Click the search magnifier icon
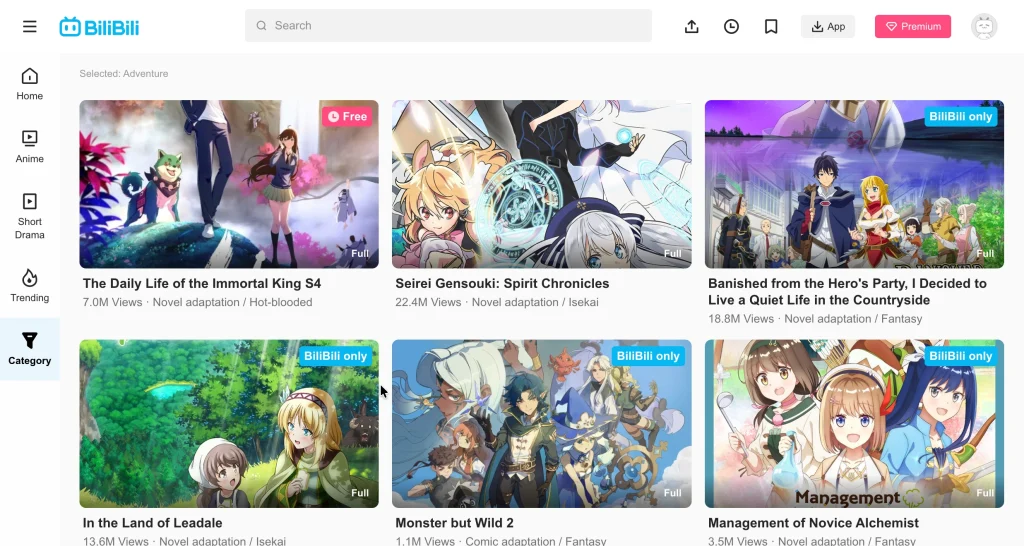 click(x=261, y=25)
